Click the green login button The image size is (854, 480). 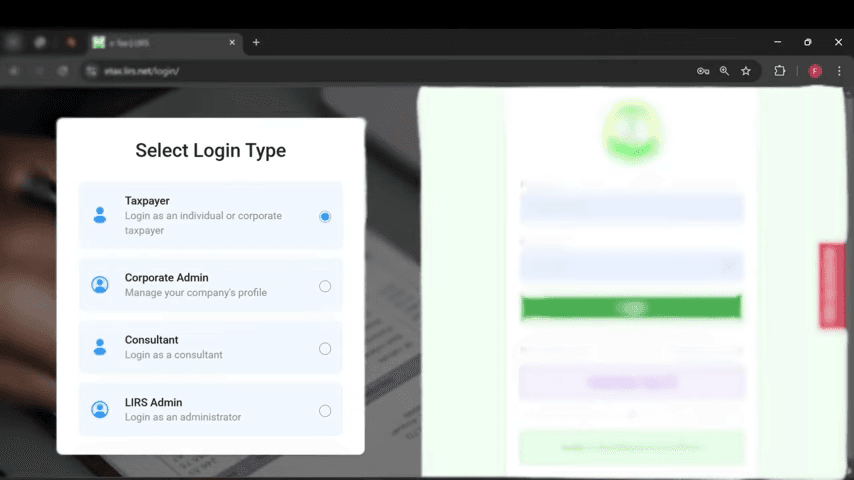point(631,308)
